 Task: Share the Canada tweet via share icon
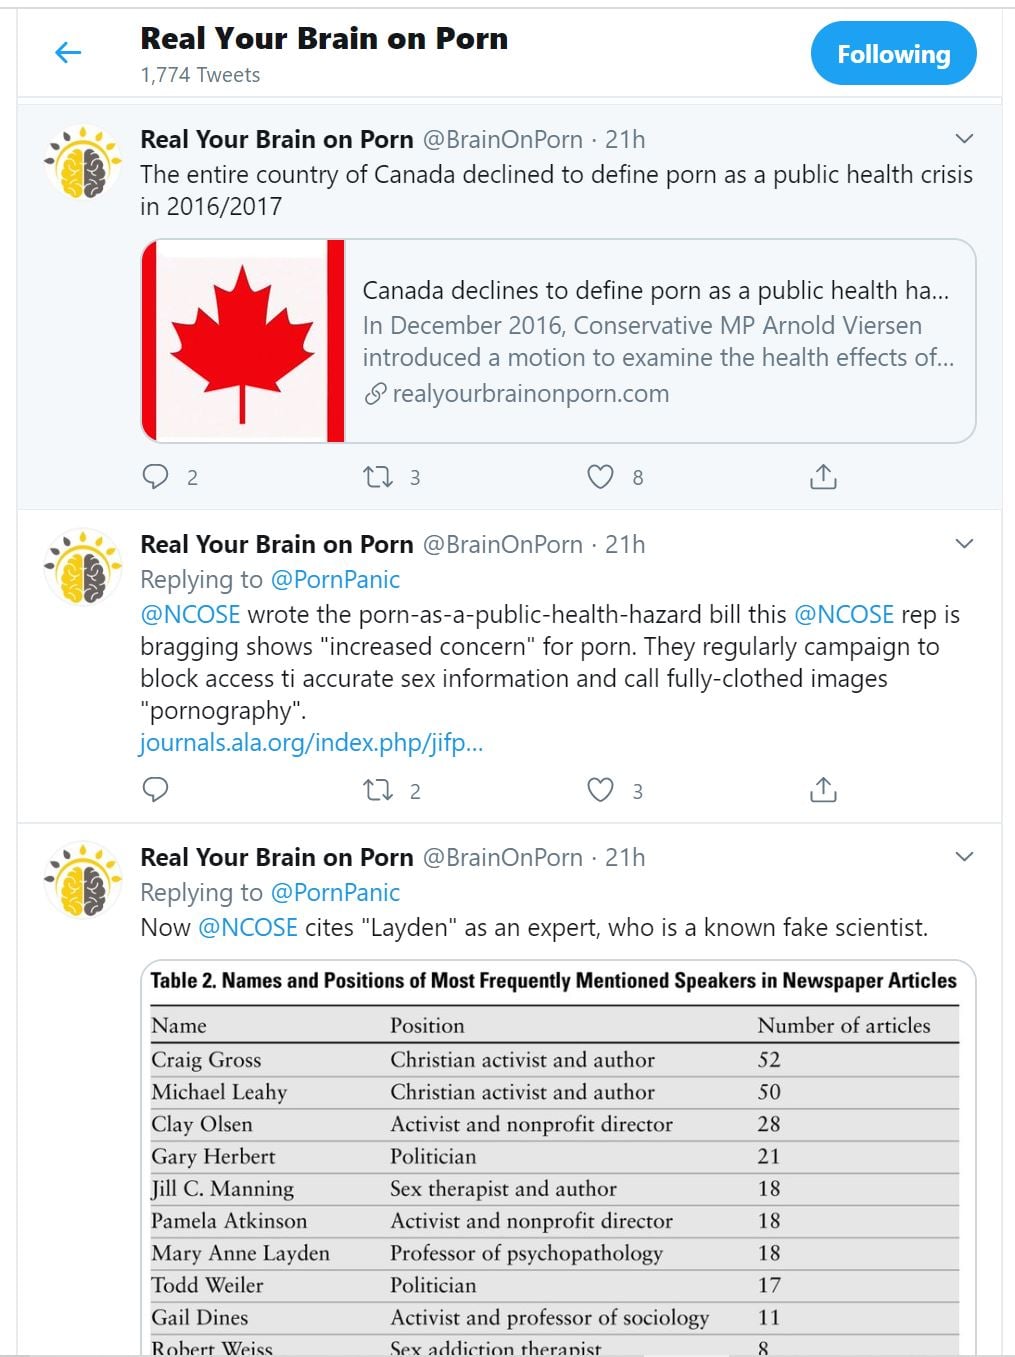pos(822,476)
